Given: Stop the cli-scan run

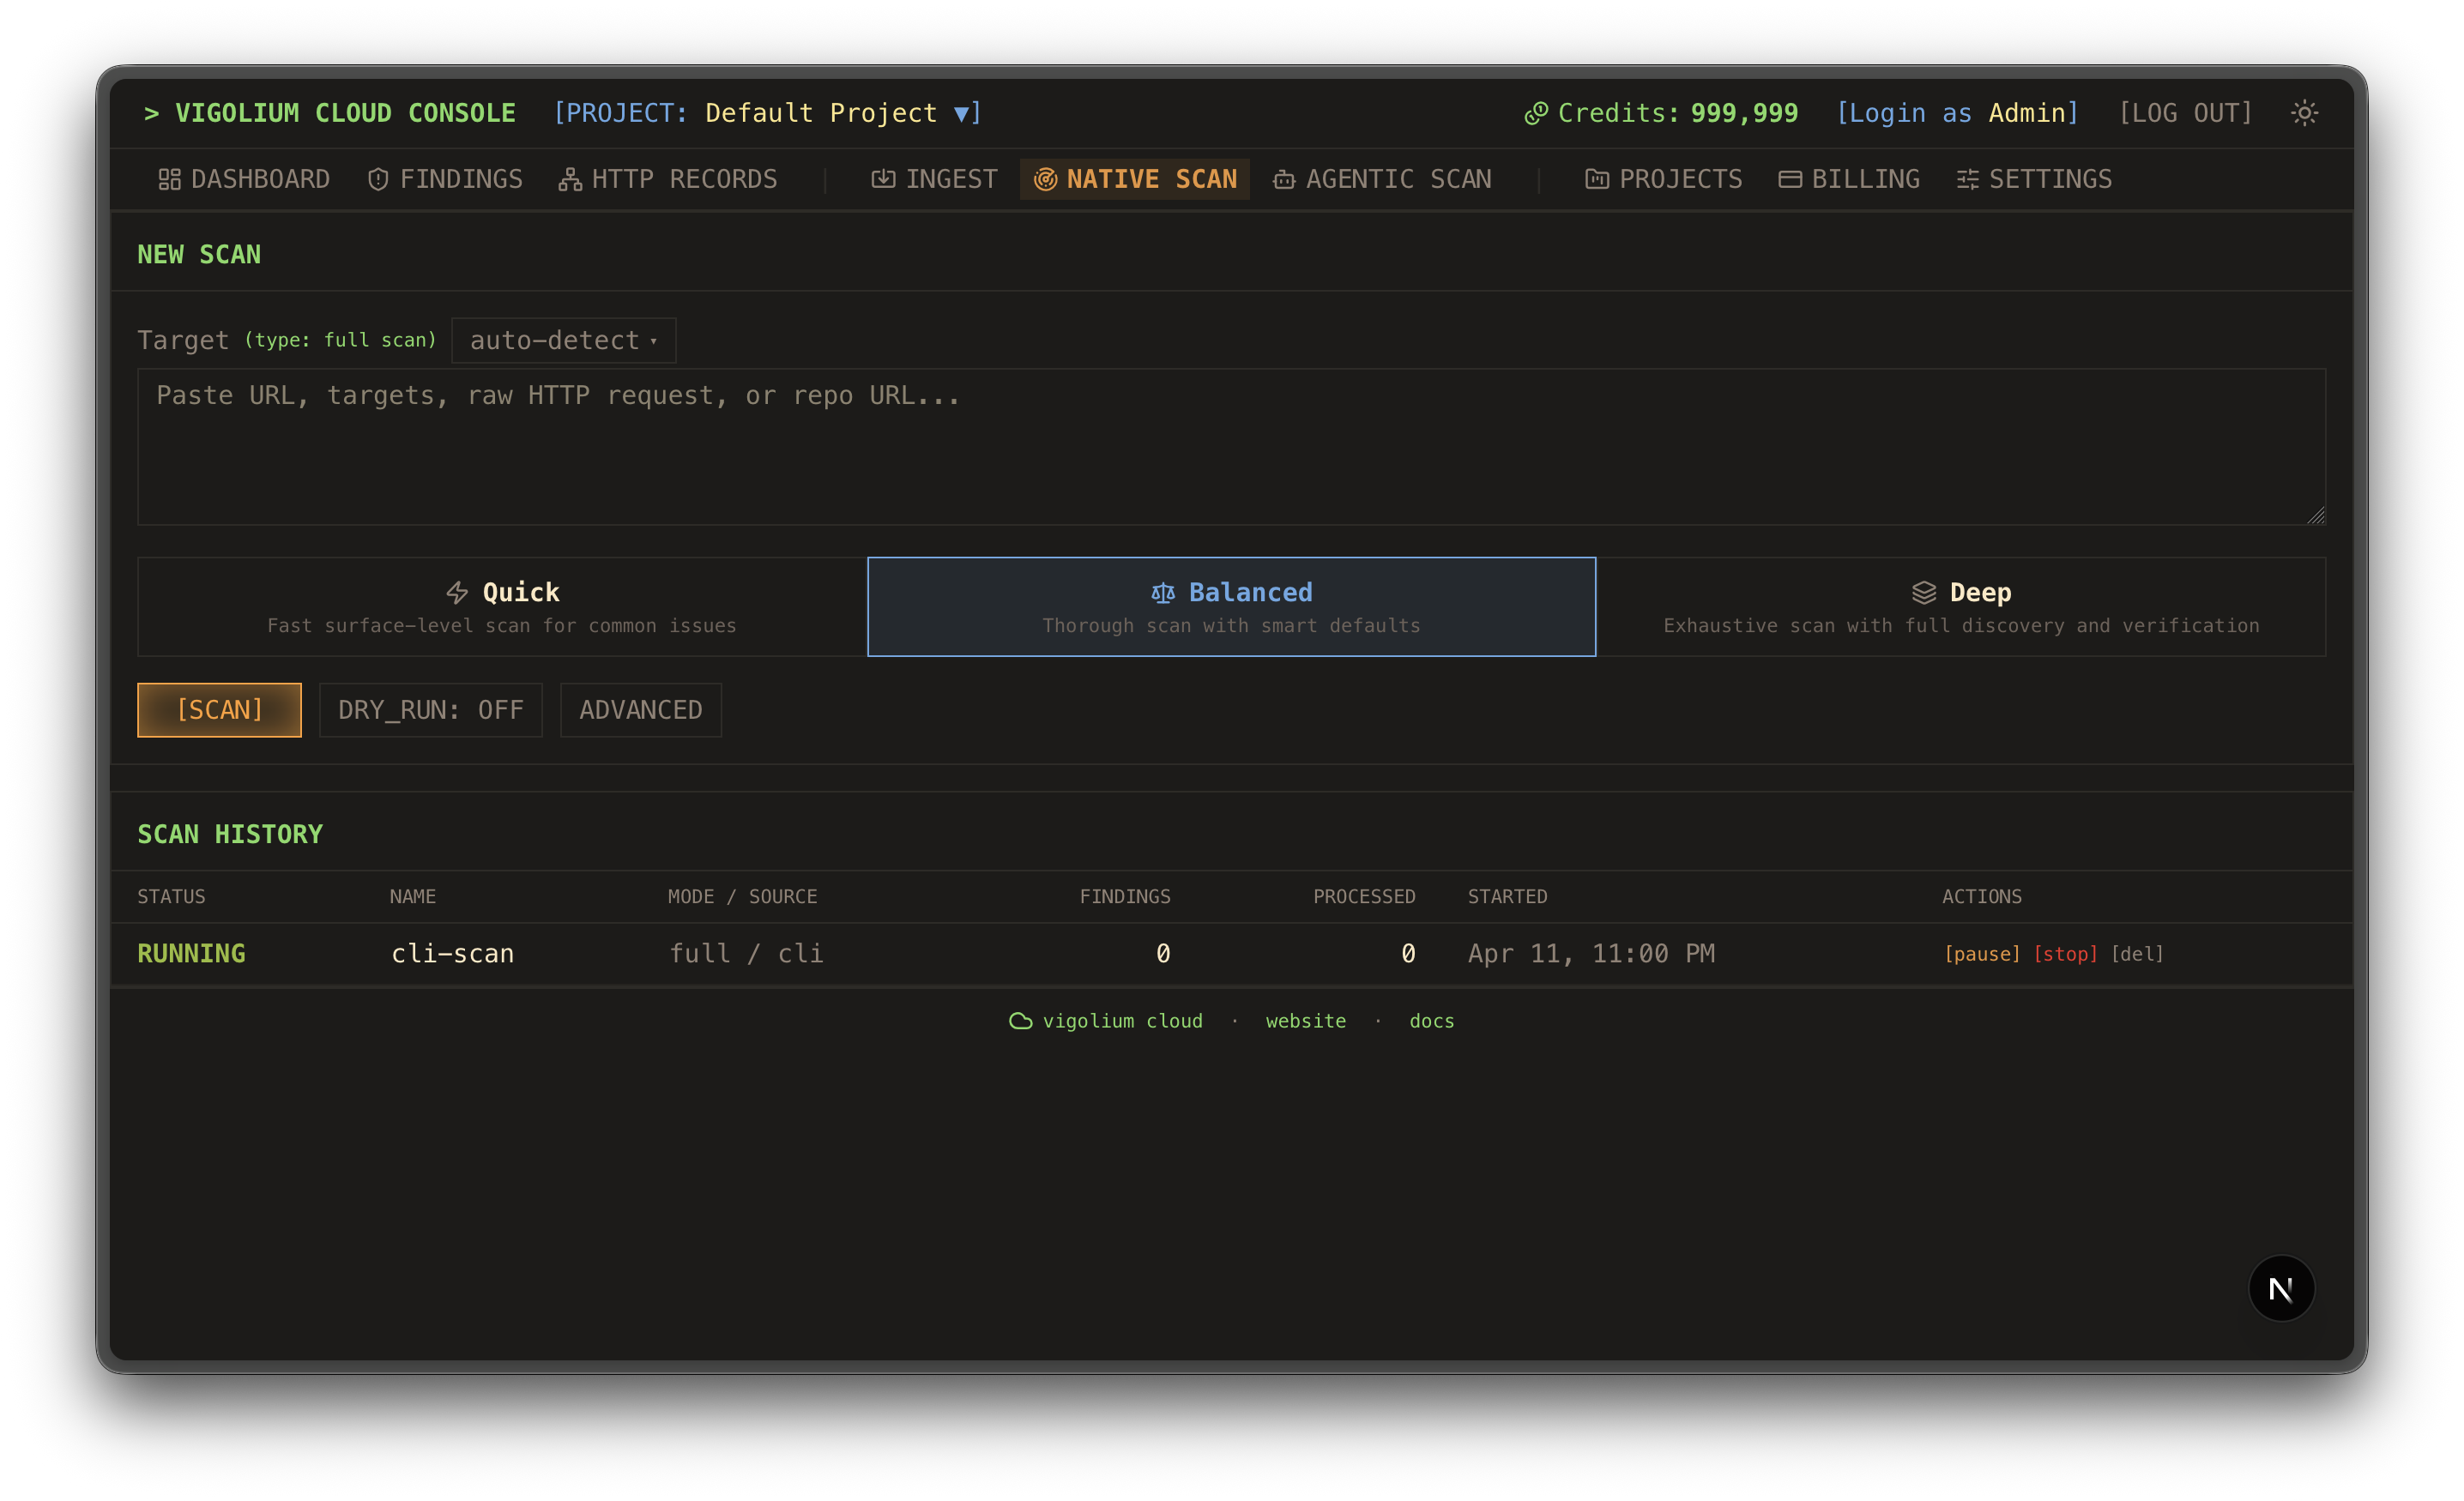Looking at the screenshot, I should coord(2065,954).
